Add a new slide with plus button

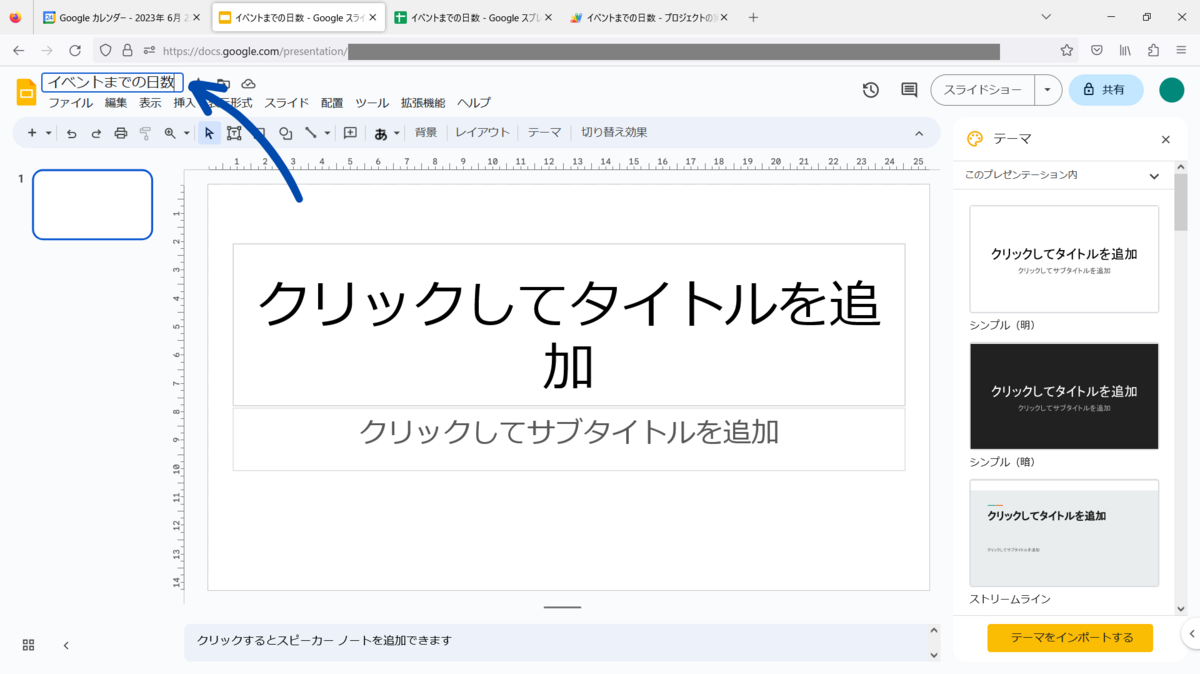tap(32, 133)
